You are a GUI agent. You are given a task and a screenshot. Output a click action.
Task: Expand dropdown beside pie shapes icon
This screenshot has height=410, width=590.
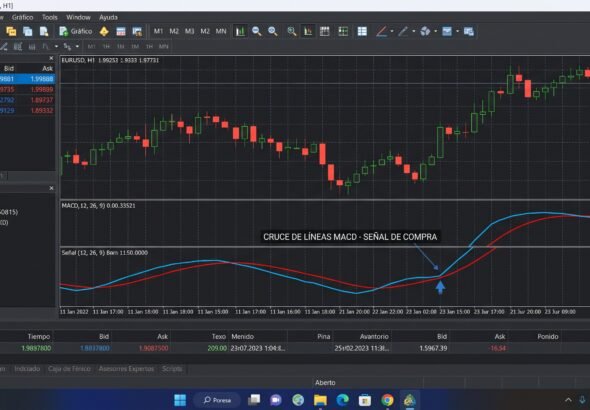pyautogui.click(x=435, y=31)
